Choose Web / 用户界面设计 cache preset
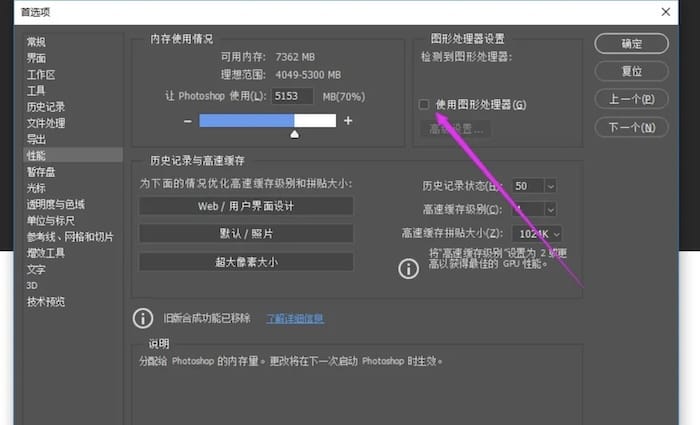The height and width of the screenshot is (425, 700). (x=246, y=206)
